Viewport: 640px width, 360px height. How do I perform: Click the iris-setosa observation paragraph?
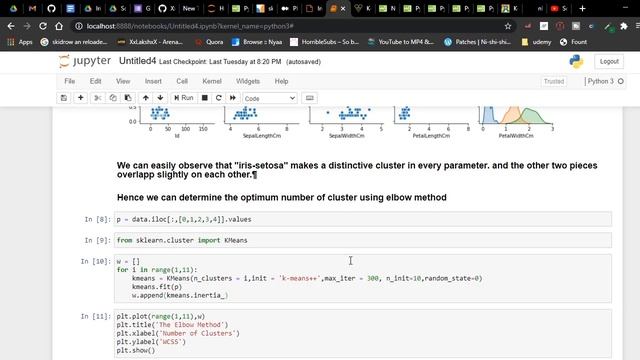click(x=357, y=170)
